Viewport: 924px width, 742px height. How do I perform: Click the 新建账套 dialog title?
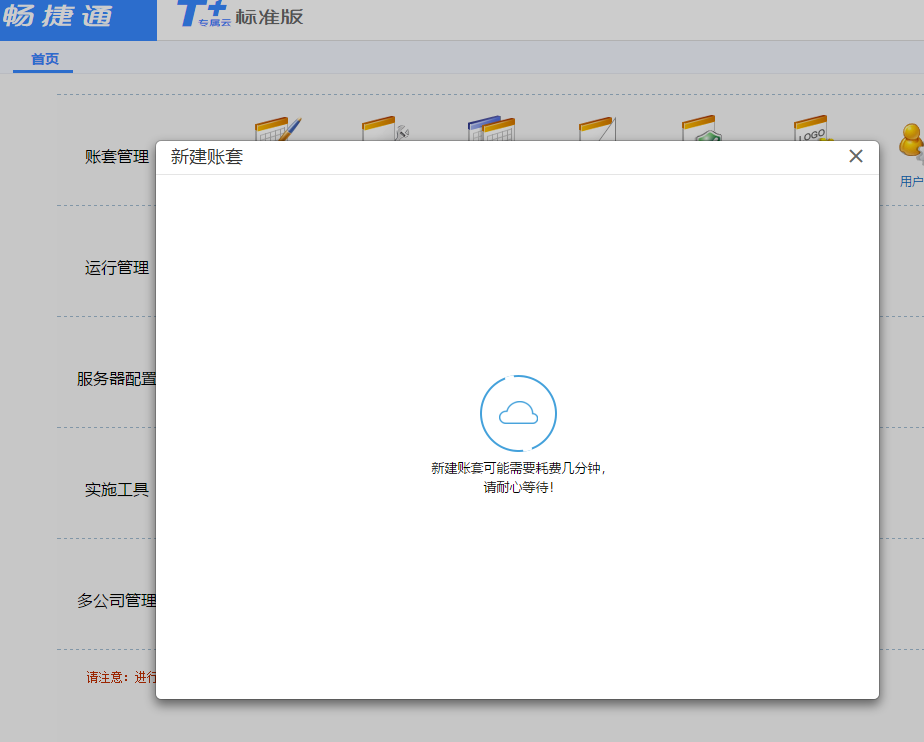(x=207, y=157)
